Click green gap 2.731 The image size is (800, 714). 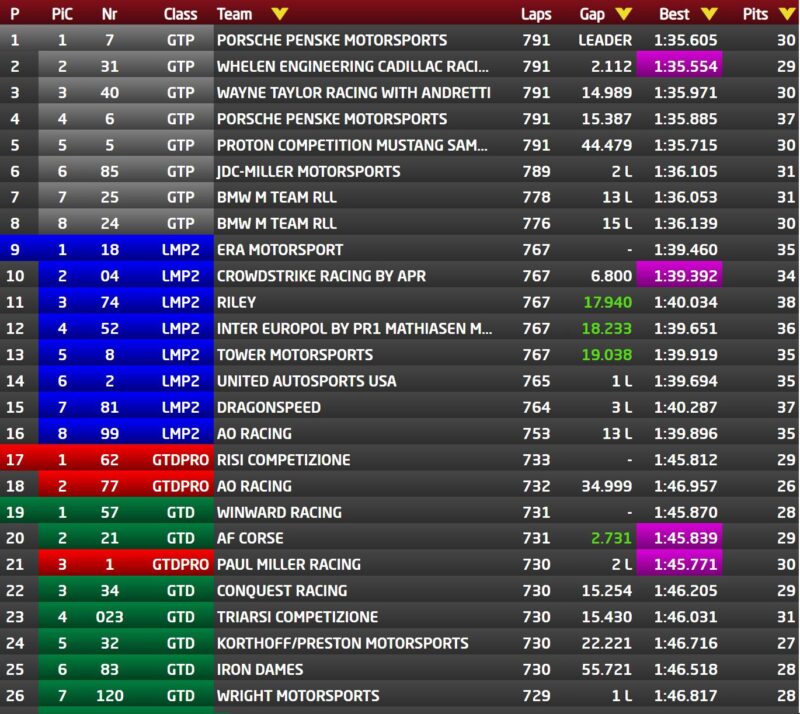pos(611,538)
